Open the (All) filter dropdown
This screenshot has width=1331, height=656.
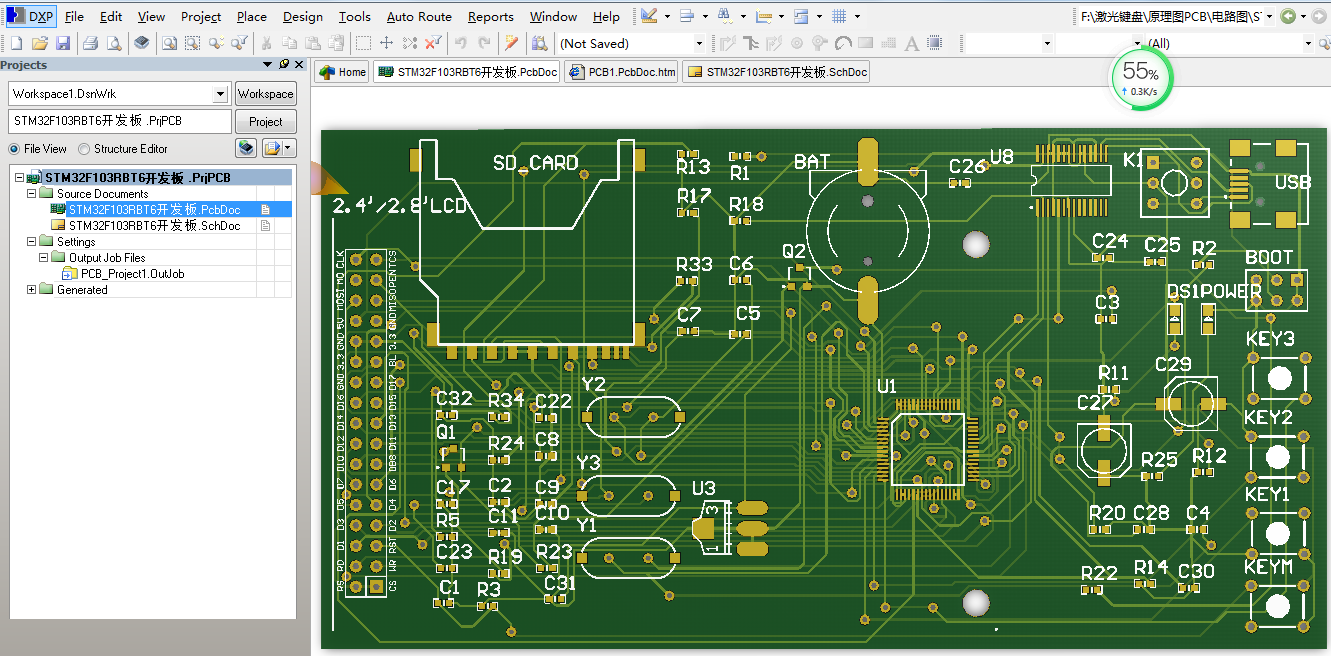(x=1307, y=43)
